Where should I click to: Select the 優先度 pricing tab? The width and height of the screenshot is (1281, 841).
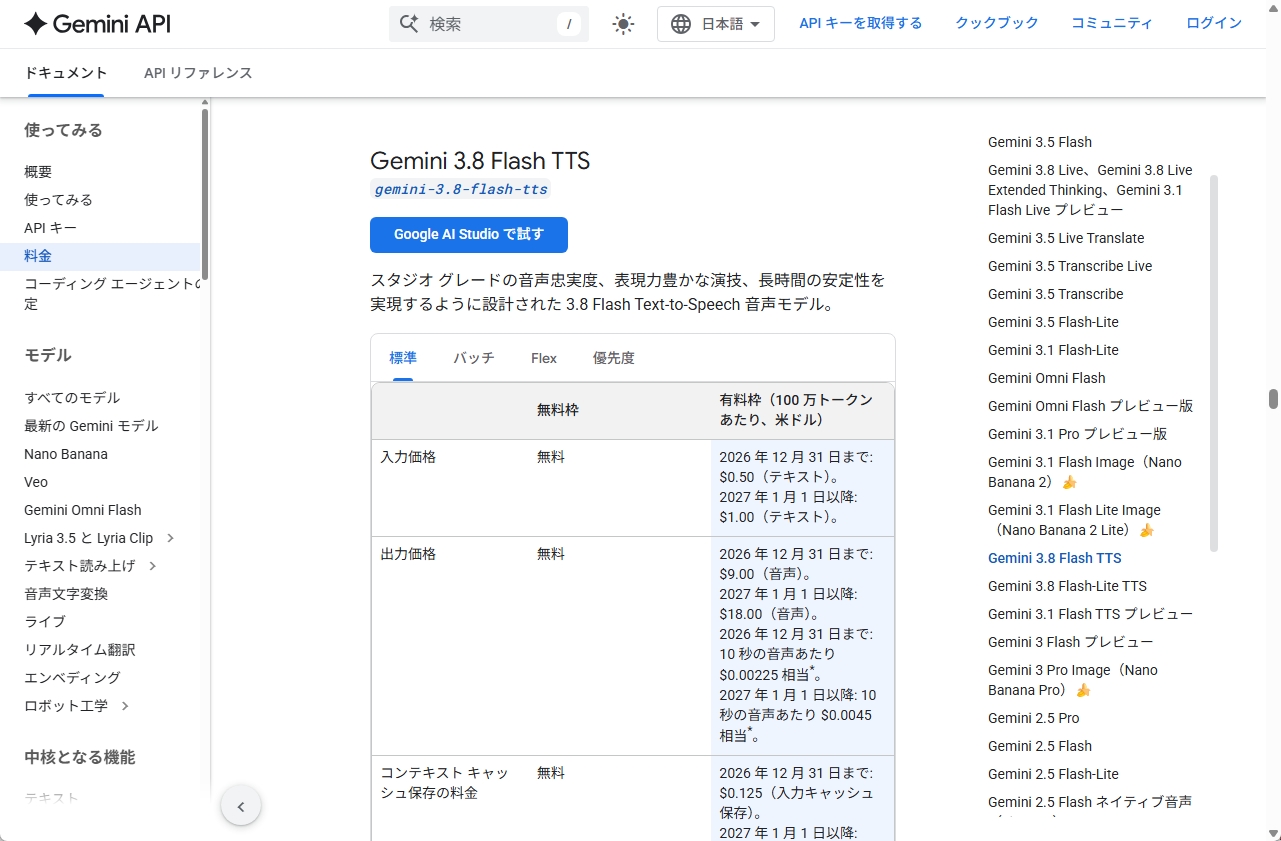pyautogui.click(x=614, y=358)
